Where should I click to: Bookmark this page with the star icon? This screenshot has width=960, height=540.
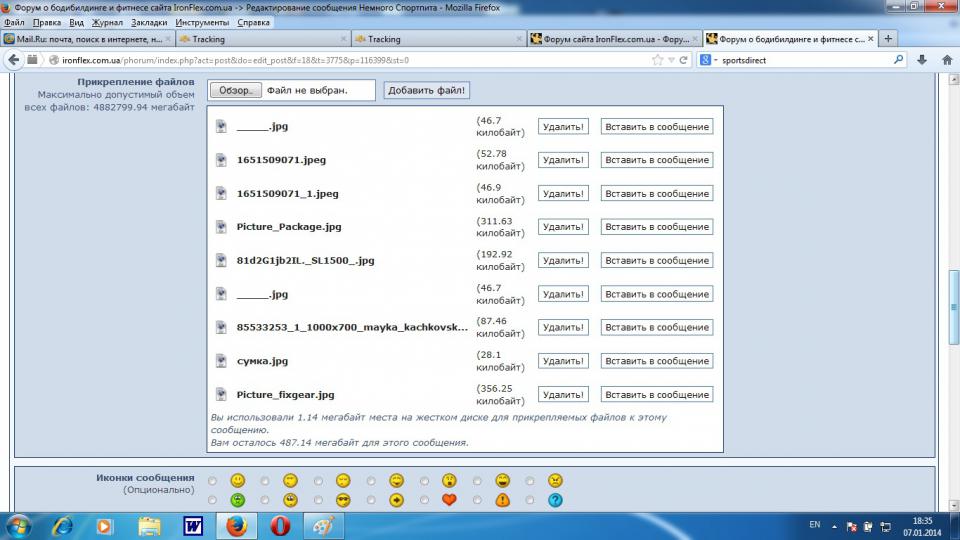pos(657,60)
